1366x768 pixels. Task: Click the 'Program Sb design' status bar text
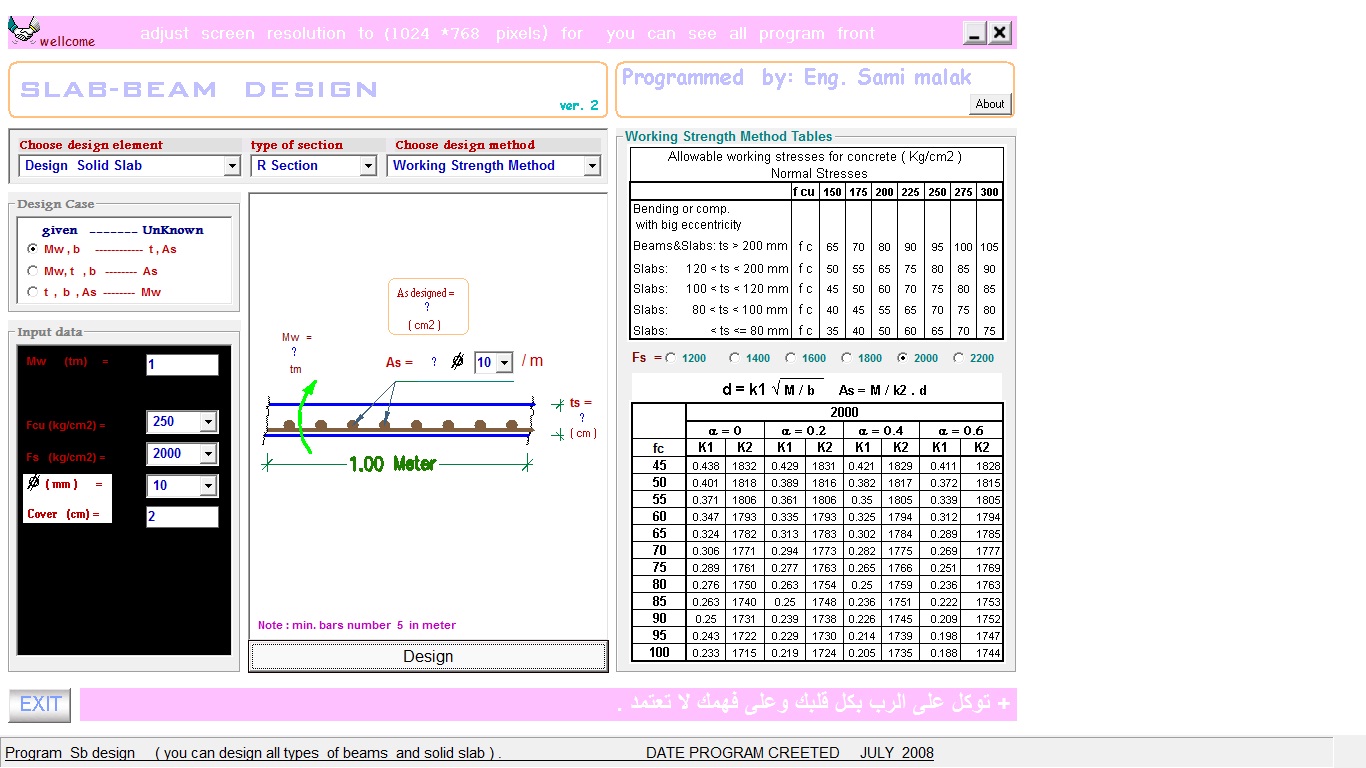point(70,753)
